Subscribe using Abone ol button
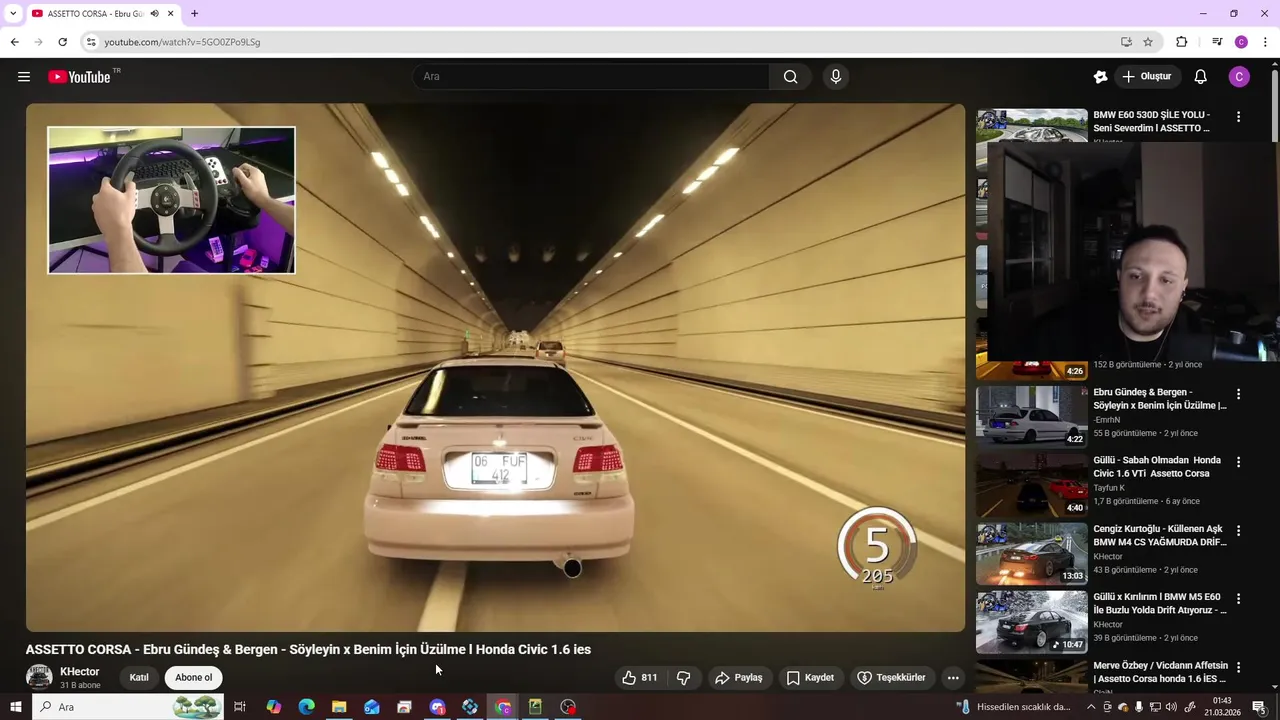 (x=194, y=677)
